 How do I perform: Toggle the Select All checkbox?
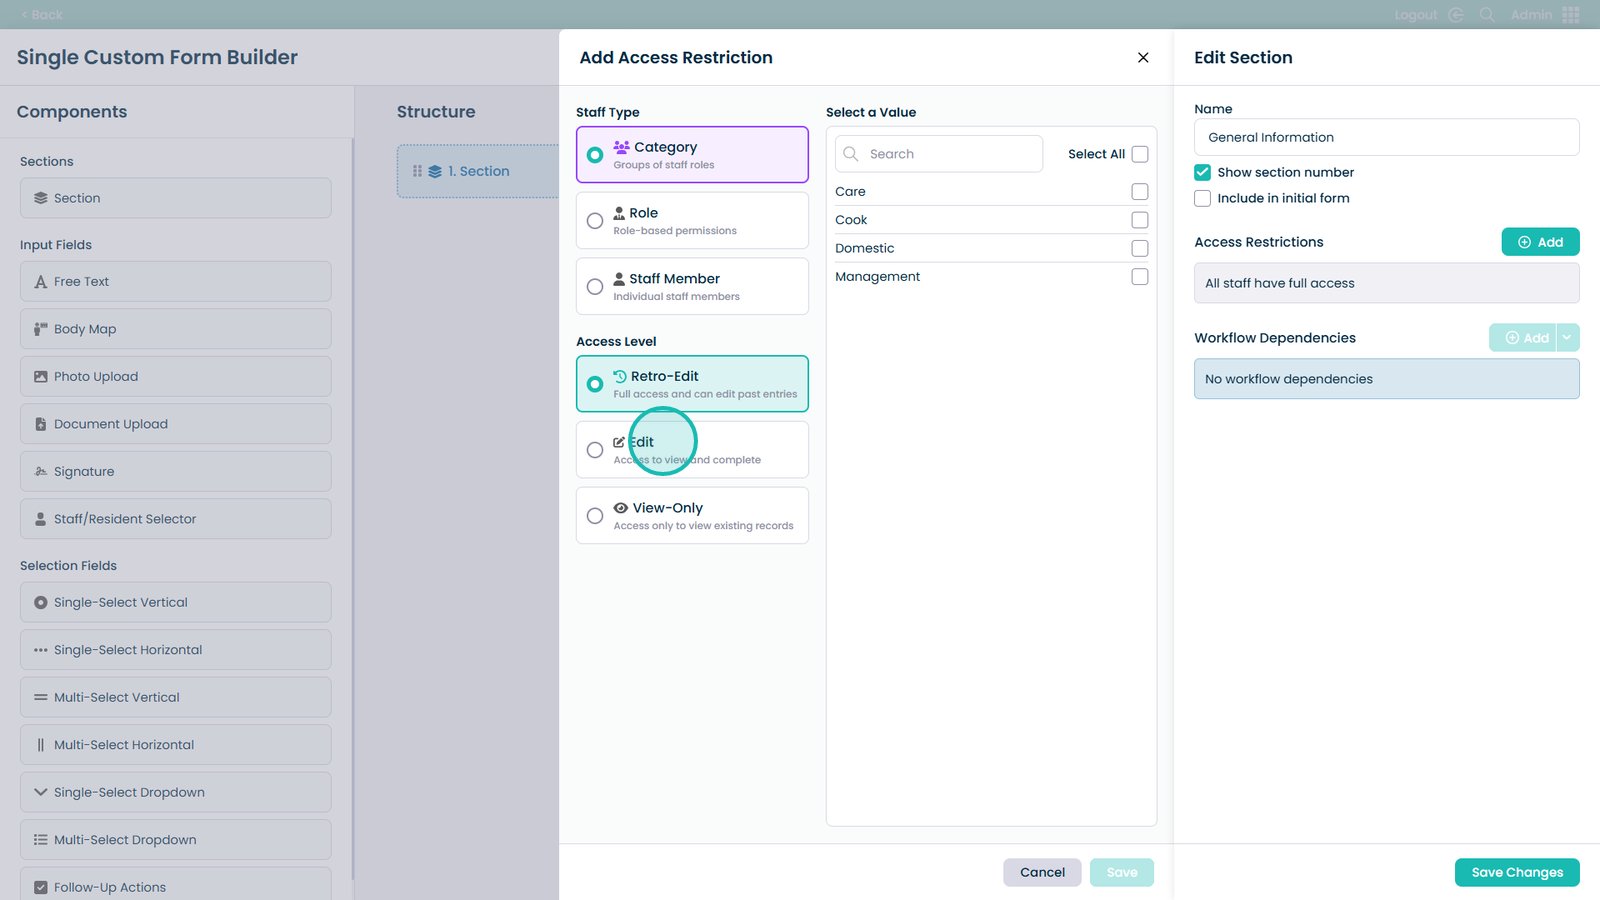(1139, 154)
